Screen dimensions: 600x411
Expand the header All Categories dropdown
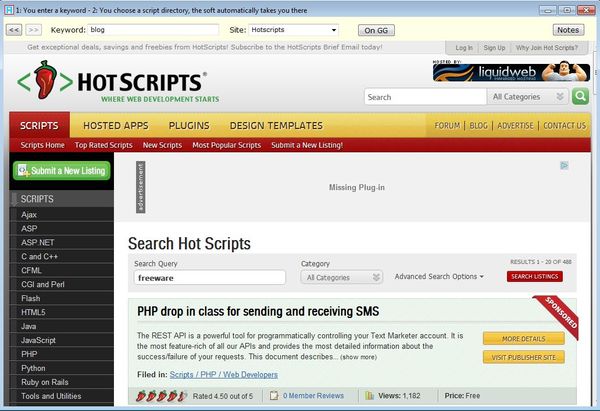(527, 97)
